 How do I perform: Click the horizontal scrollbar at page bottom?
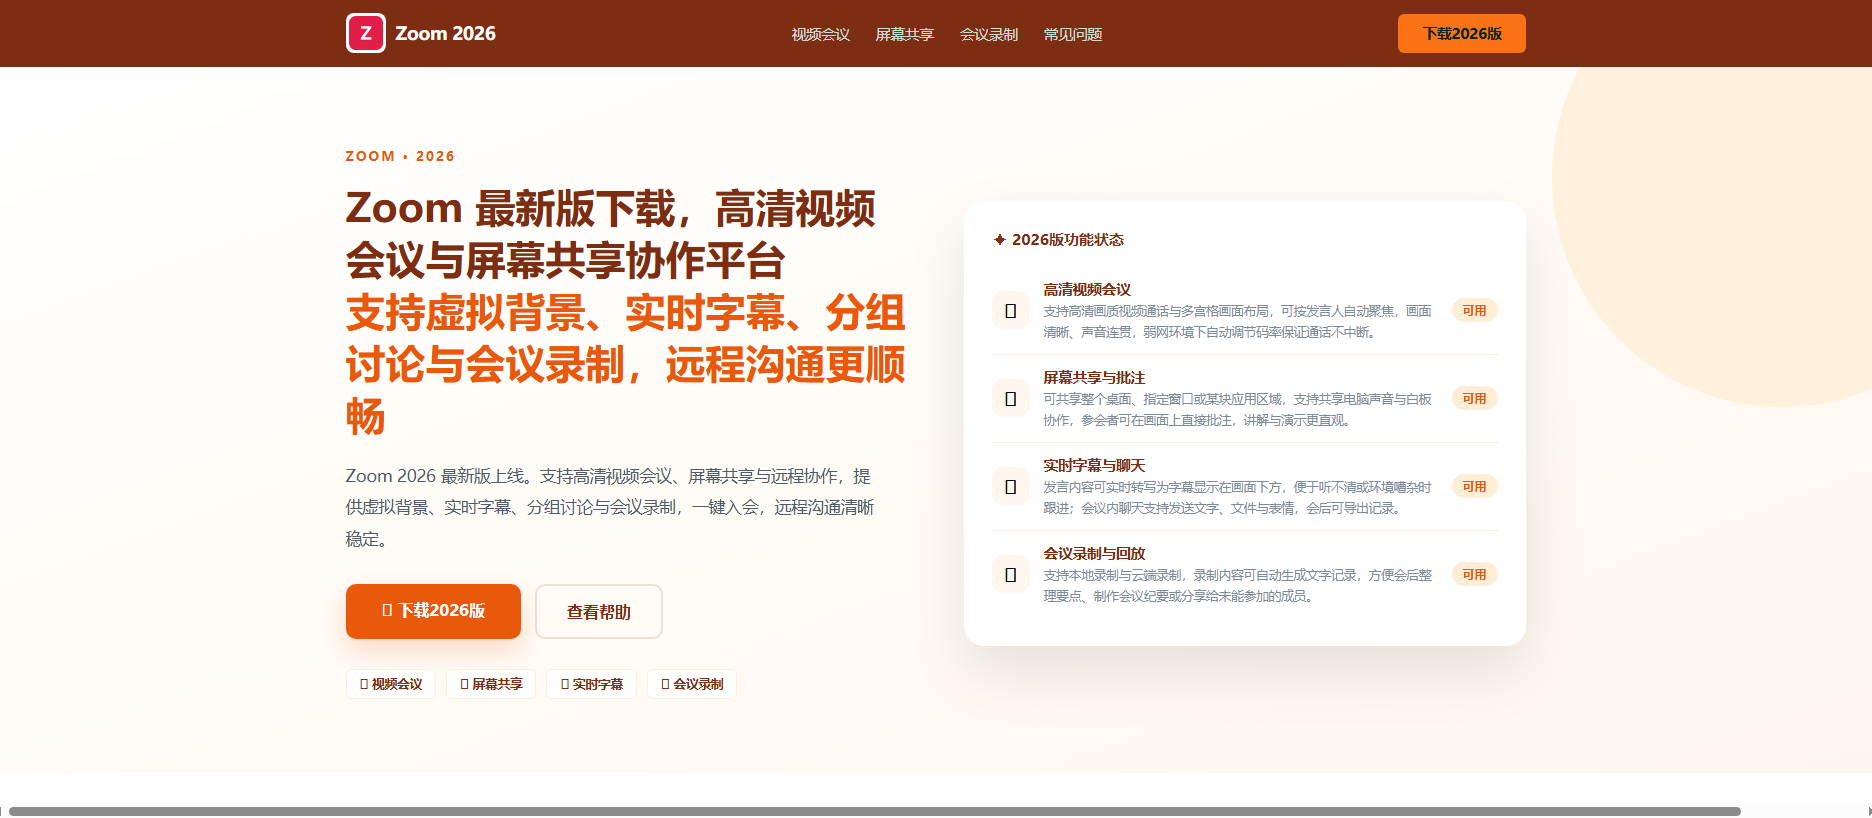pyautogui.click(x=875, y=811)
